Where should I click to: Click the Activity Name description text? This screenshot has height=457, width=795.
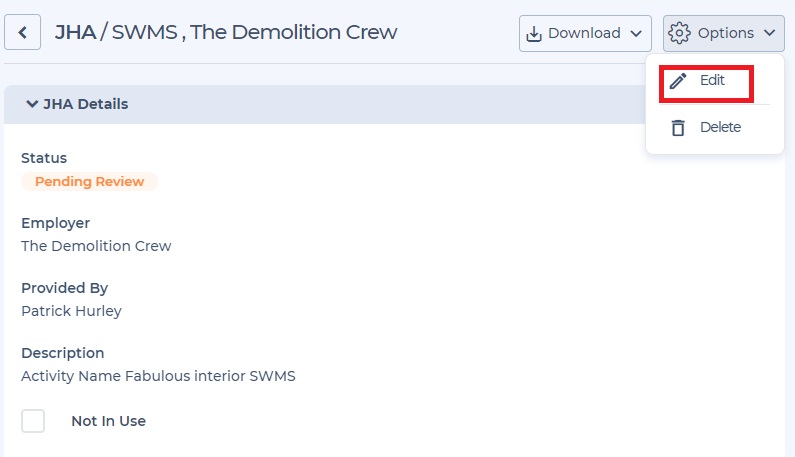158,376
